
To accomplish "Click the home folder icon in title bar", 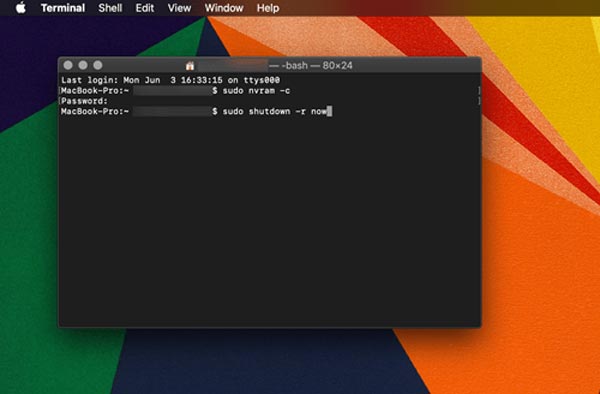I will (190, 66).
